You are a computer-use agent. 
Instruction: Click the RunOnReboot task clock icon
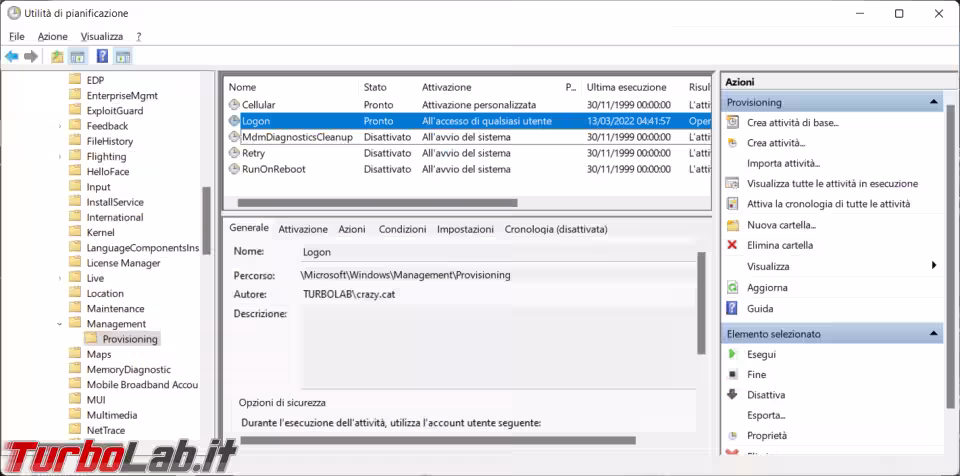234,168
